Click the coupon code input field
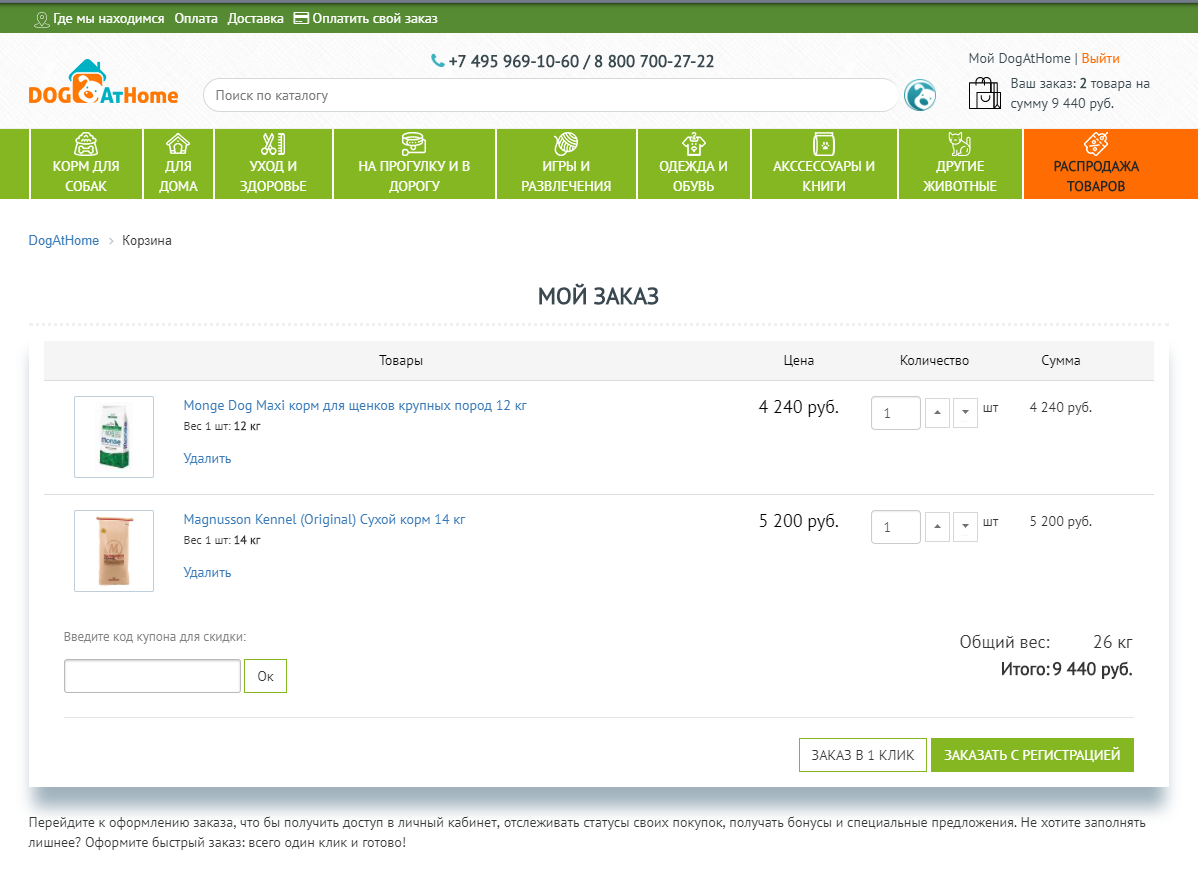This screenshot has height=877, width=1198. click(152, 676)
